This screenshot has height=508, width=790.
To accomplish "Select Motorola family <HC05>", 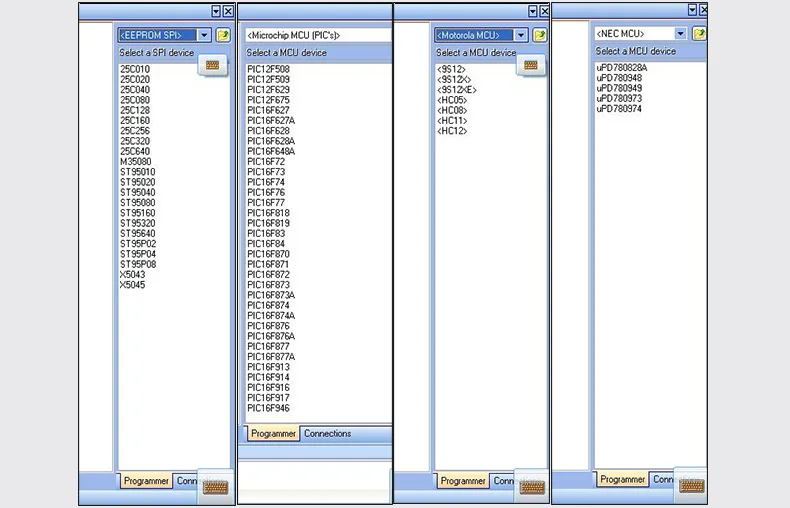I will pyautogui.click(x=452, y=100).
